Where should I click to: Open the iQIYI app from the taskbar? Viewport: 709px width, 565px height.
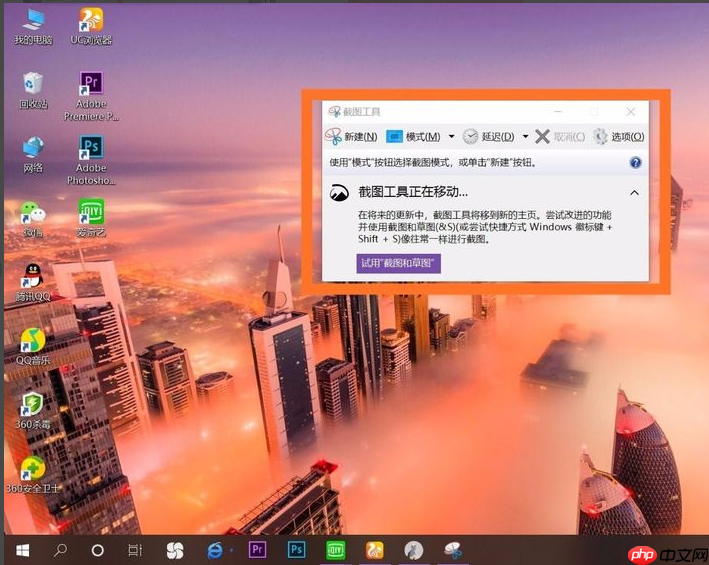(x=336, y=550)
